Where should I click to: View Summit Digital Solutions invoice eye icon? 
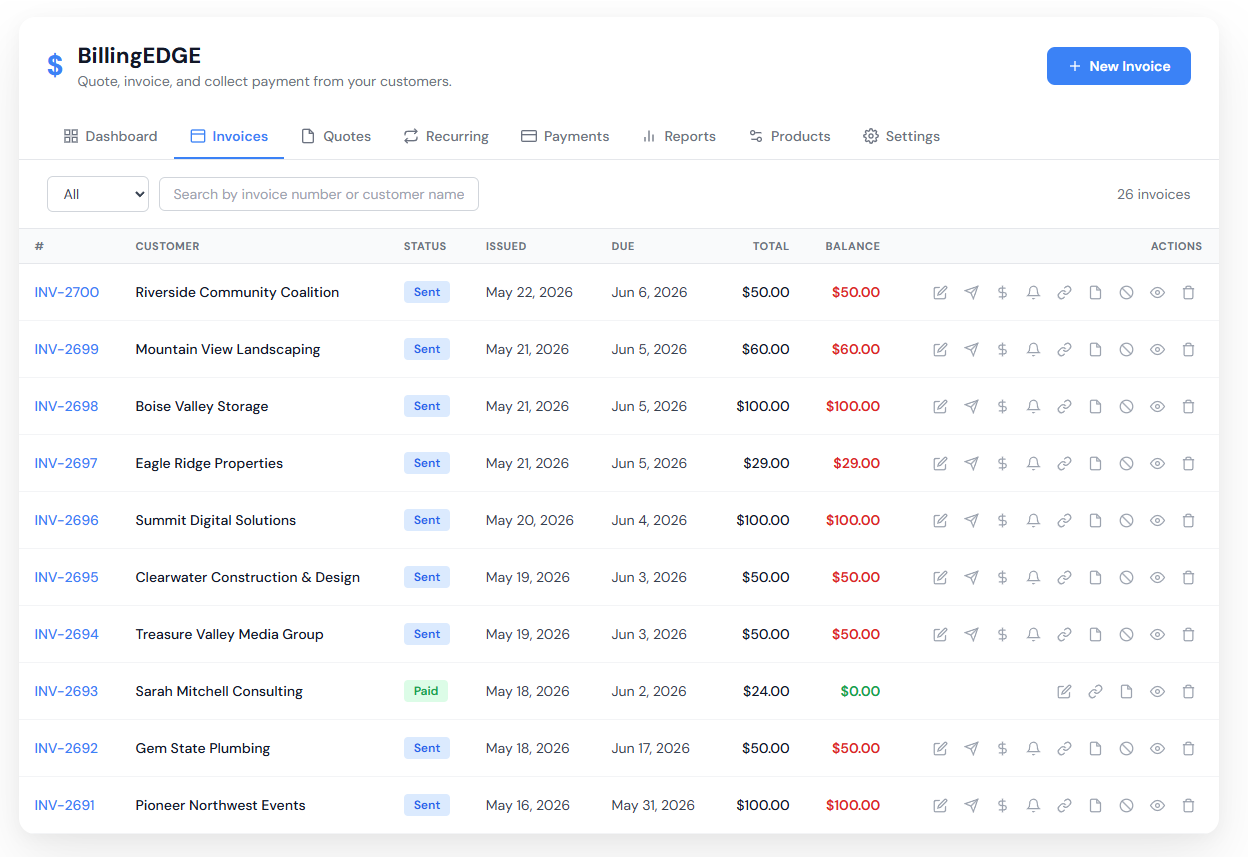(x=1157, y=521)
